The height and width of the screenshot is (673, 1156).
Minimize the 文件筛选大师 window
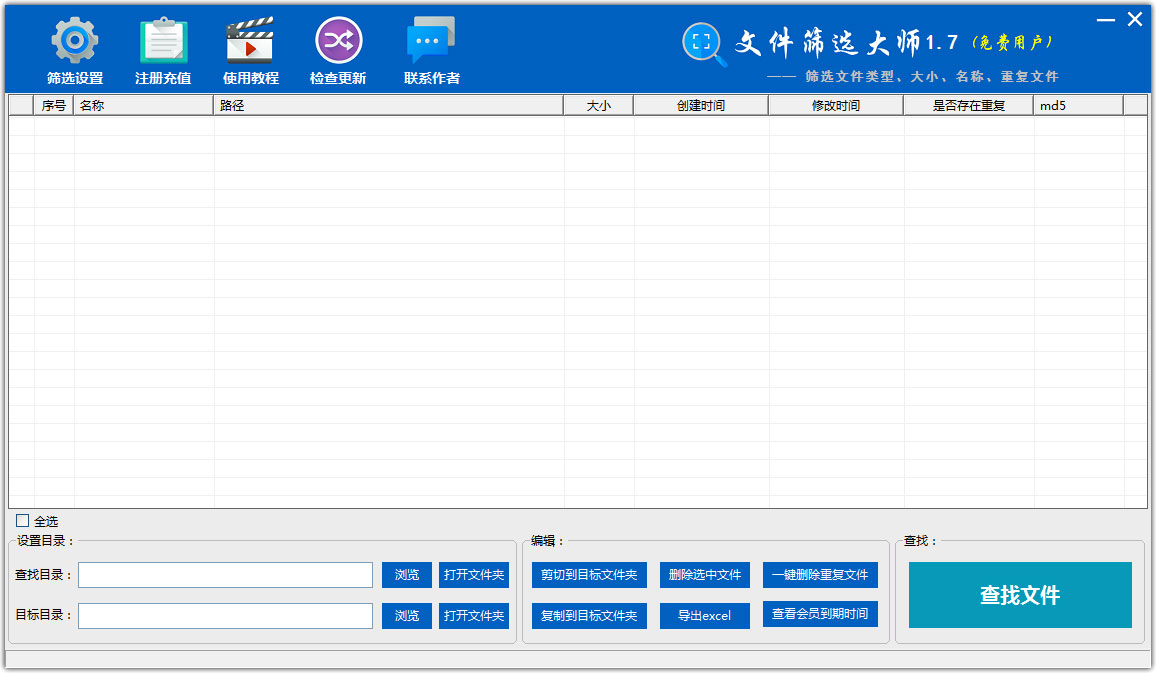pos(1106,20)
